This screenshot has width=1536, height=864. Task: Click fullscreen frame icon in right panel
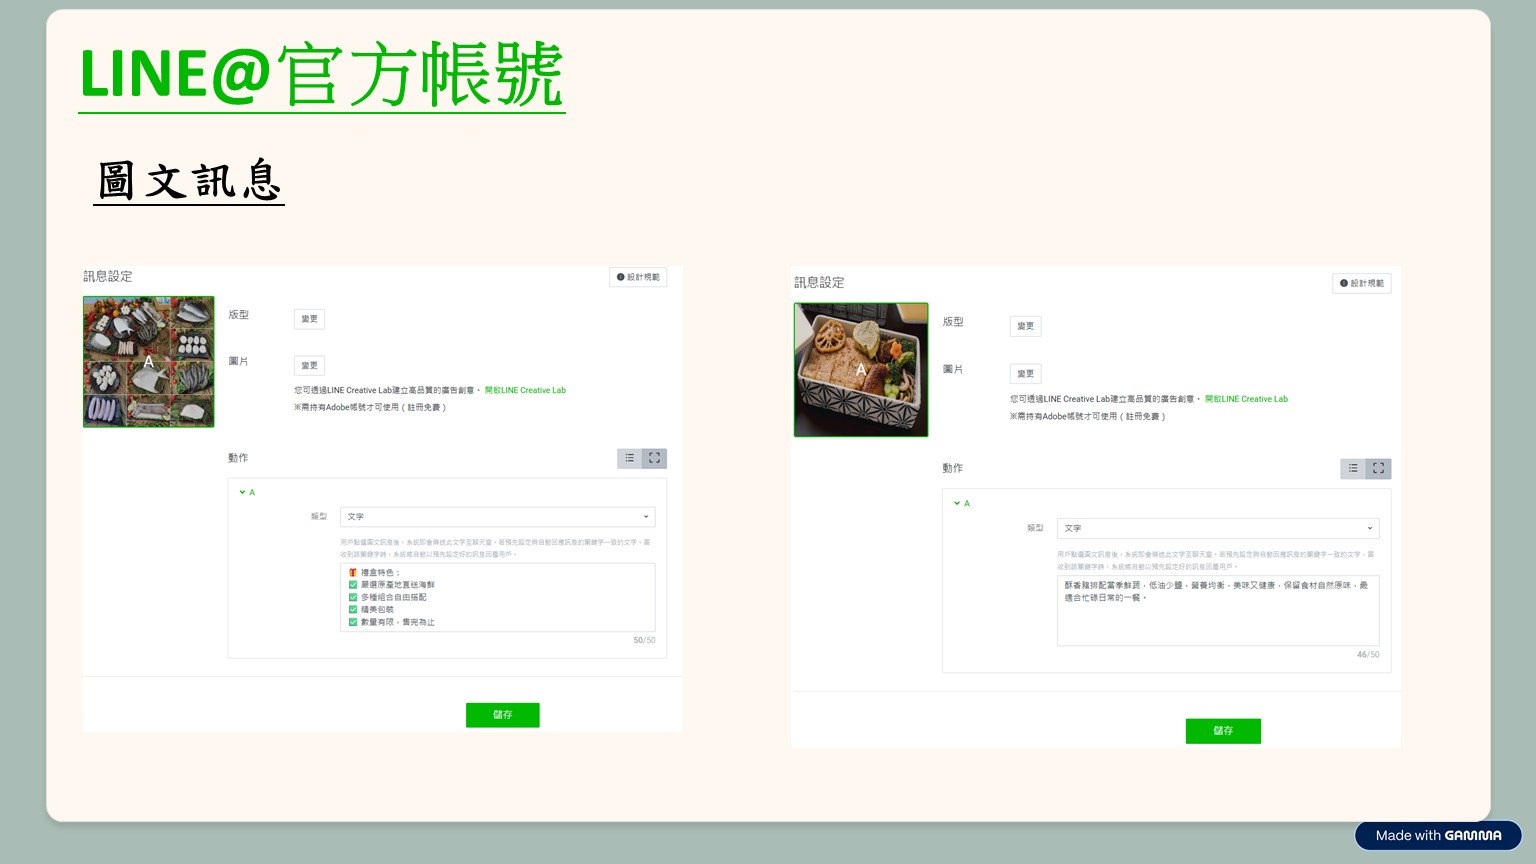click(x=1378, y=468)
